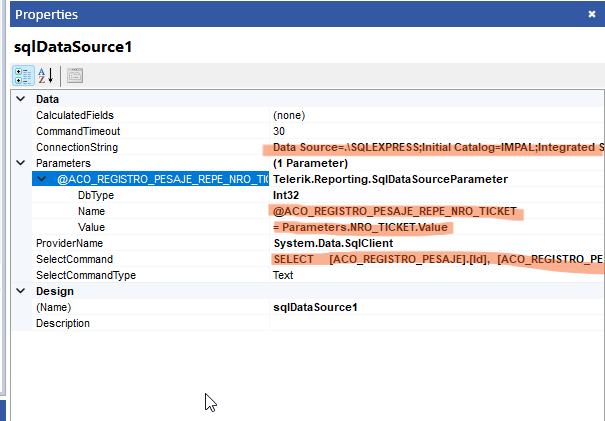The width and height of the screenshot is (605, 421).
Task: Select the SelectCommandType value Text
Action: (284, 275)
